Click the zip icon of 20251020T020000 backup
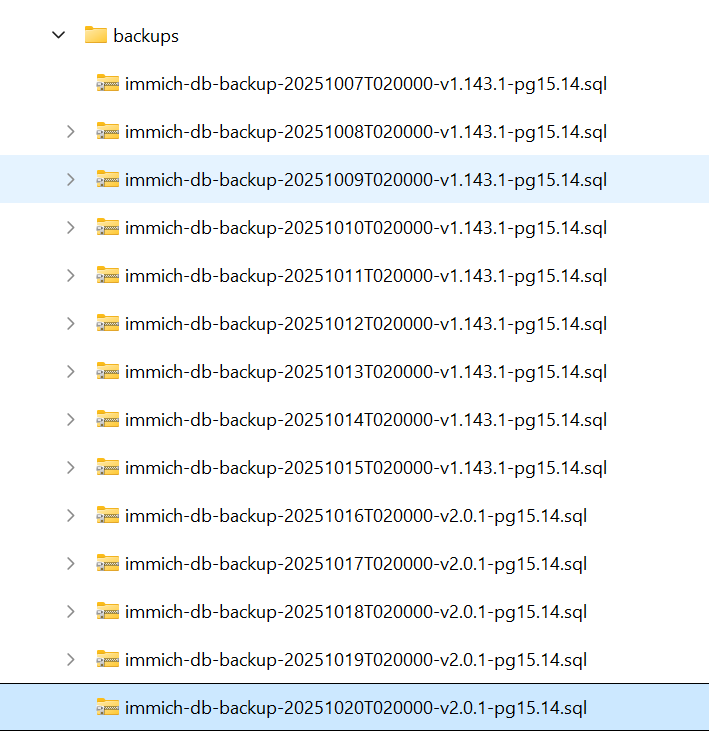This screenshot has width=709, height=741. 108,707
